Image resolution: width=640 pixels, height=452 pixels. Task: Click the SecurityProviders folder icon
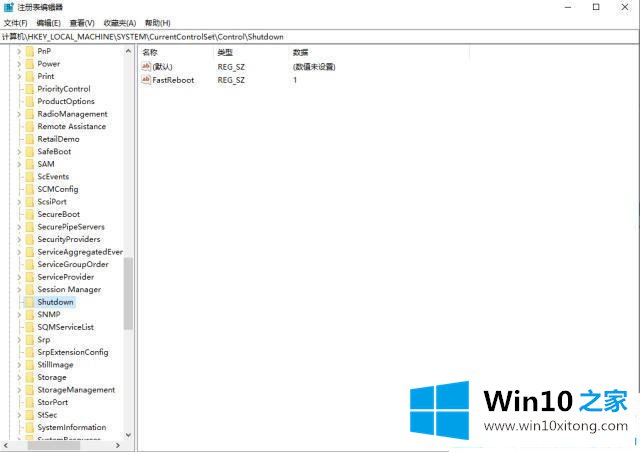[29, 239]
